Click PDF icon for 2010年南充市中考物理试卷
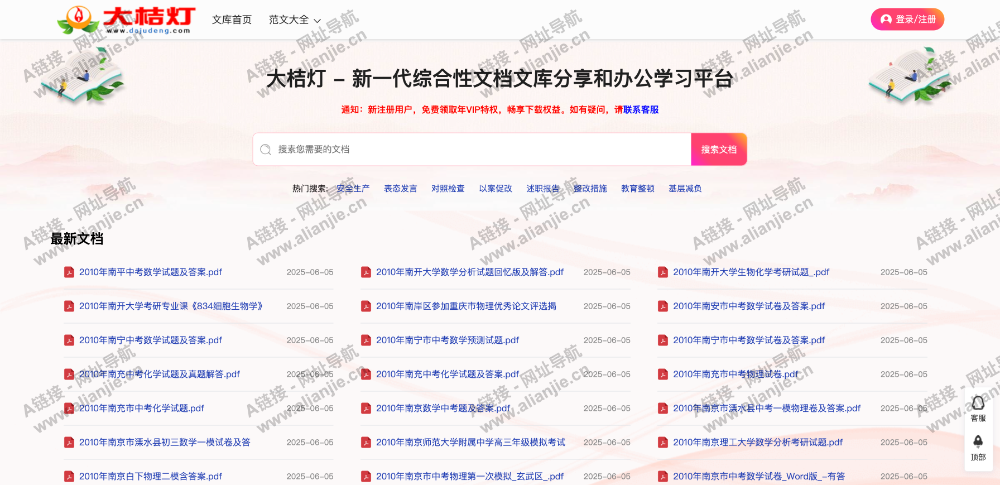This screenshot has height=485, width=1000. pyautogui.click(x=663, y=374)
